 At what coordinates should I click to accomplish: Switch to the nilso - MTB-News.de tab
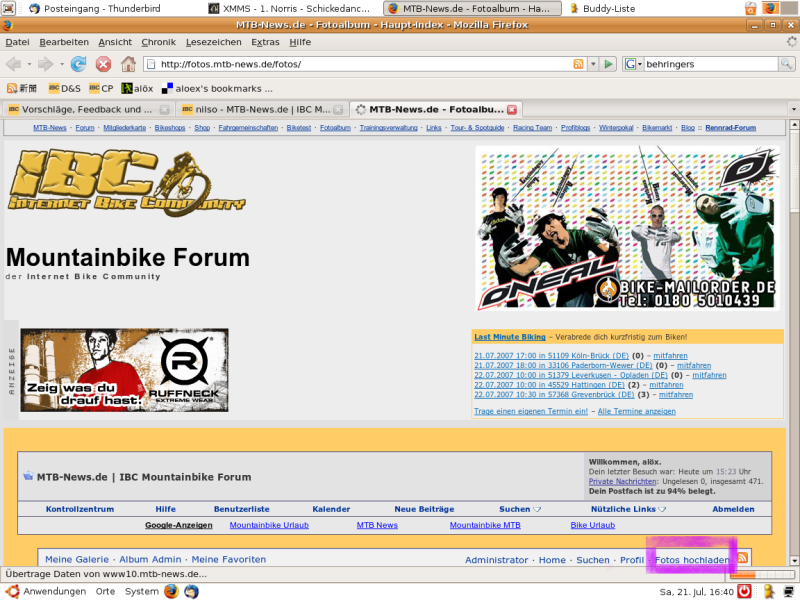click(262, 109)
